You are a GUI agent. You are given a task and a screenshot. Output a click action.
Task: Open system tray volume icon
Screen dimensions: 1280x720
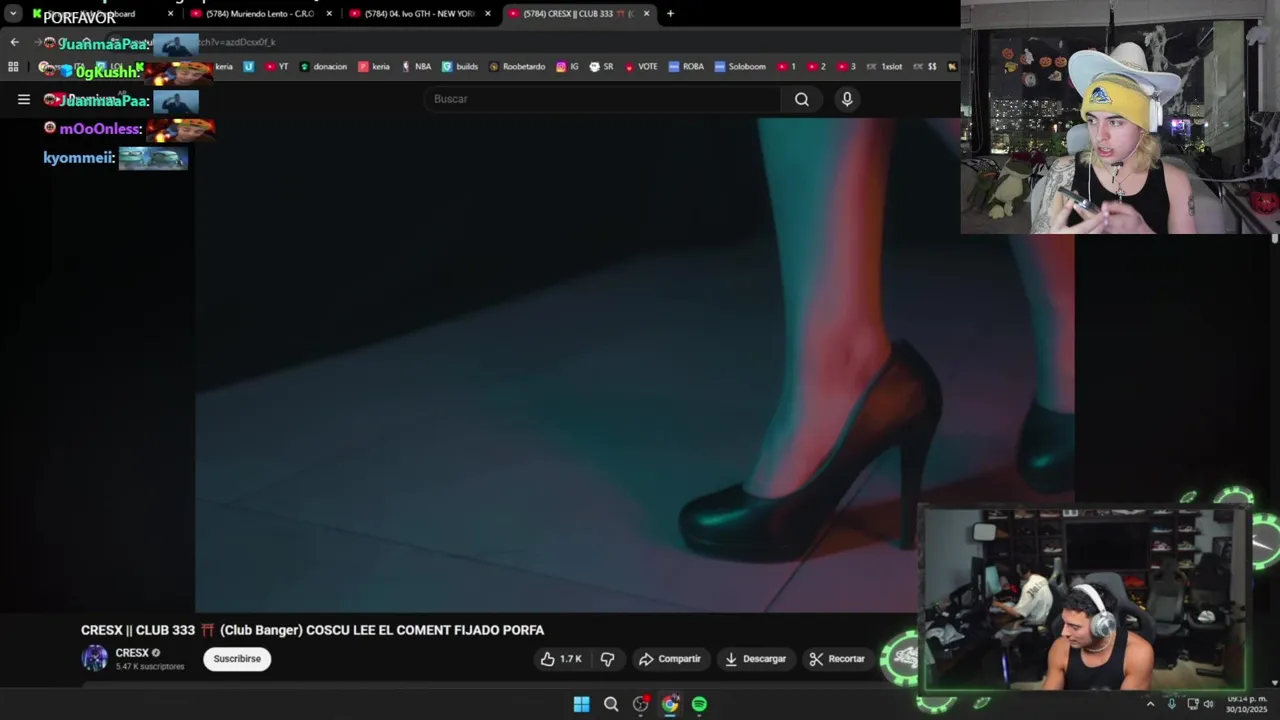click(1208, 704)
